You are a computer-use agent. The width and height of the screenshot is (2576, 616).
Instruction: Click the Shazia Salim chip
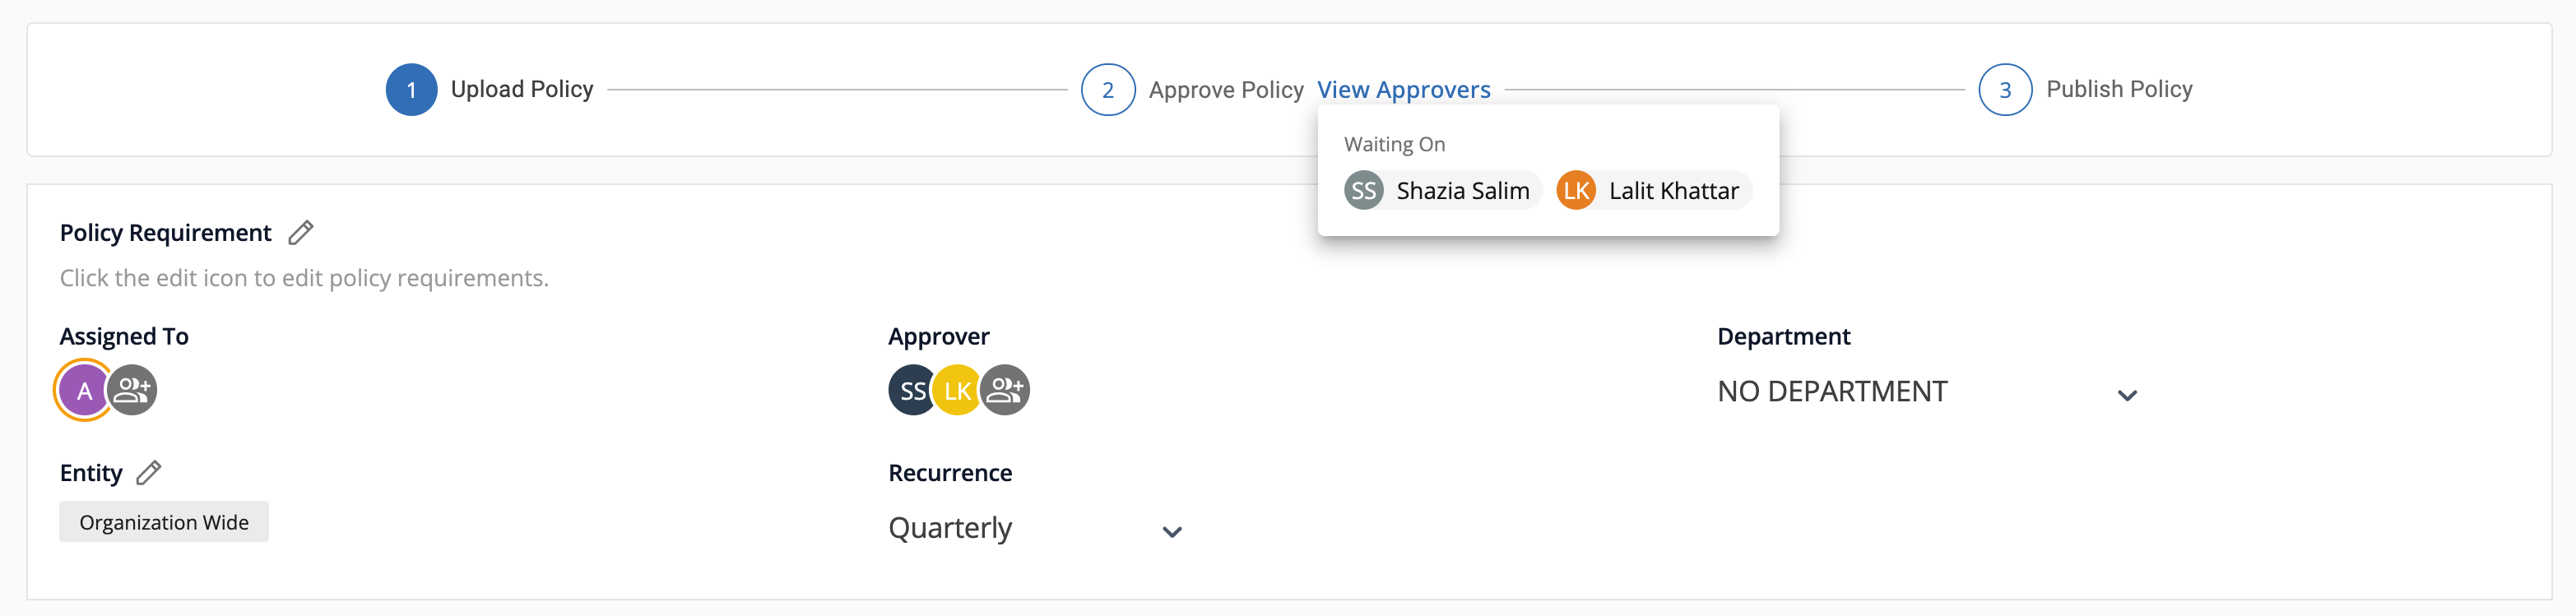(x=1443, y=191)
